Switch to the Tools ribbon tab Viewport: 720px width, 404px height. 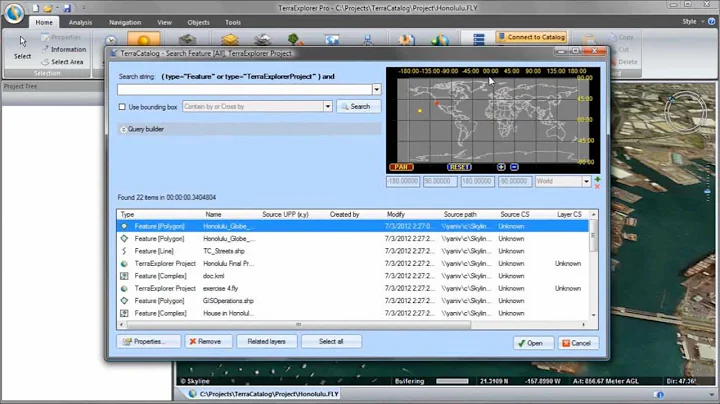(233, 22)
